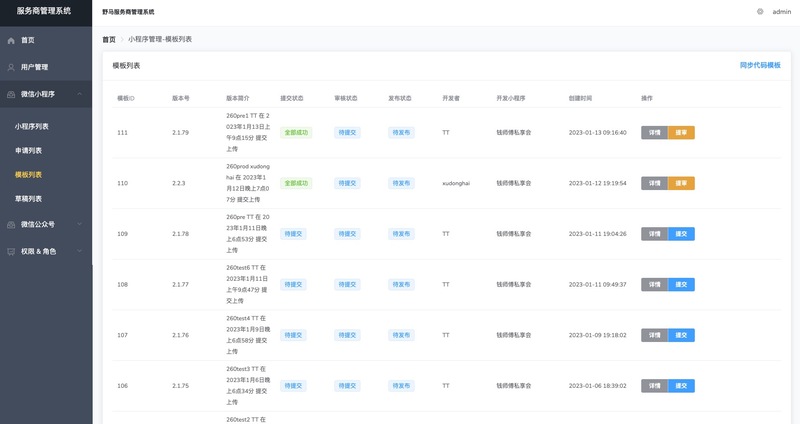Click the 微信小程序 sidebar icon

(11, 94)
